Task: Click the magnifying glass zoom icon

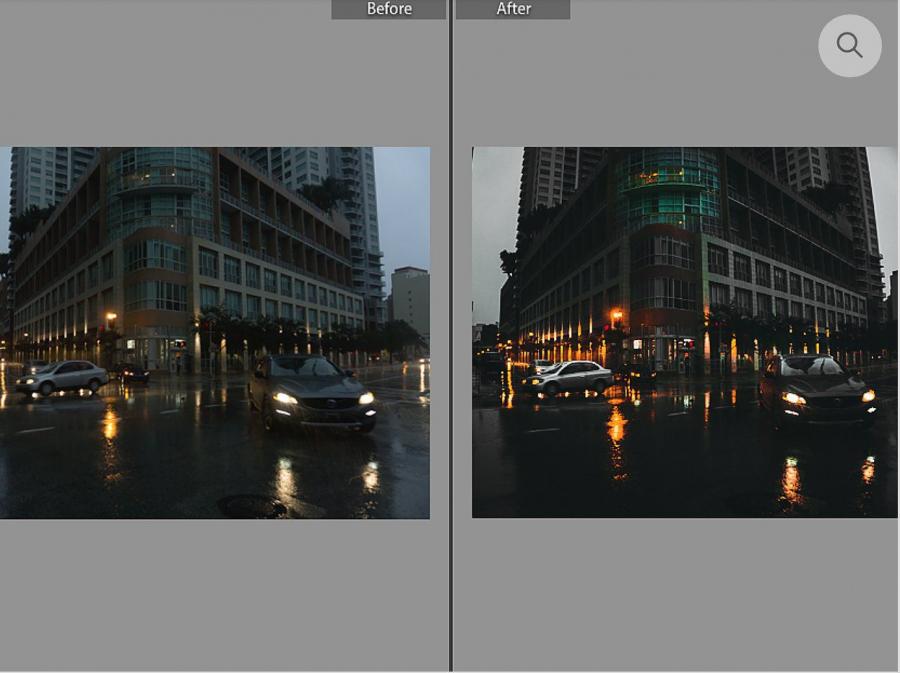Action: pos(849,45)
